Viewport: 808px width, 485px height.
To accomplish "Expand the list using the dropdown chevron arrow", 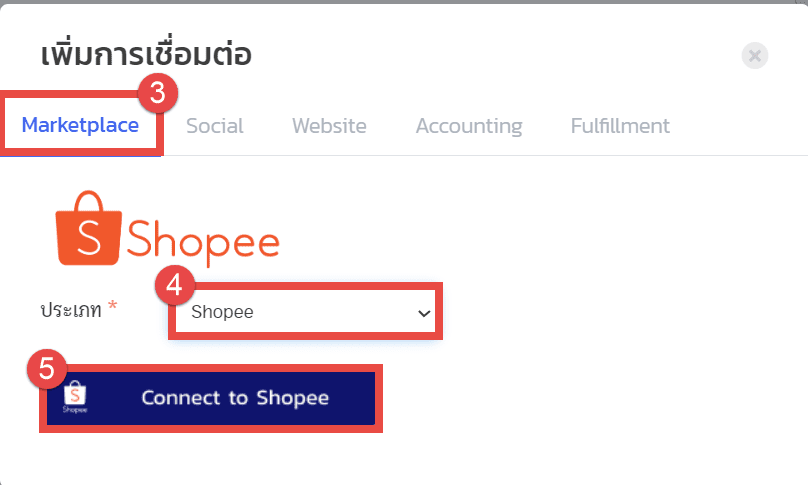I will coord(424,313).
